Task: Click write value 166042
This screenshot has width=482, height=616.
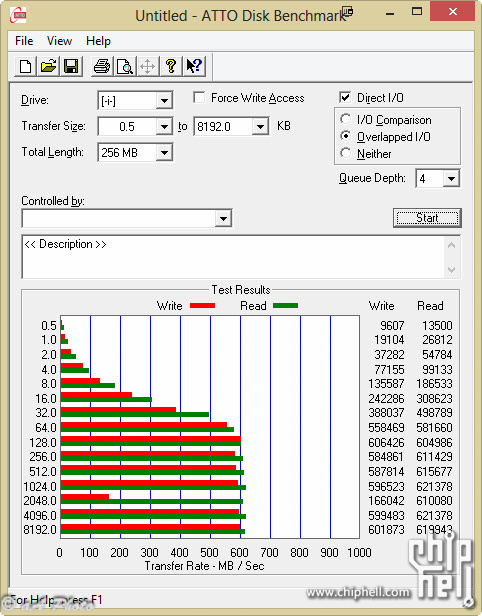Action: pyautogui.click(x=386, y=500)
